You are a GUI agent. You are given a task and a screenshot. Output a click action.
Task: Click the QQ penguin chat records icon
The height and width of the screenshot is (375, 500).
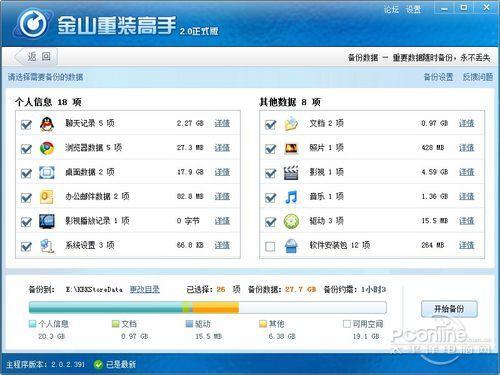click(47, 124)
